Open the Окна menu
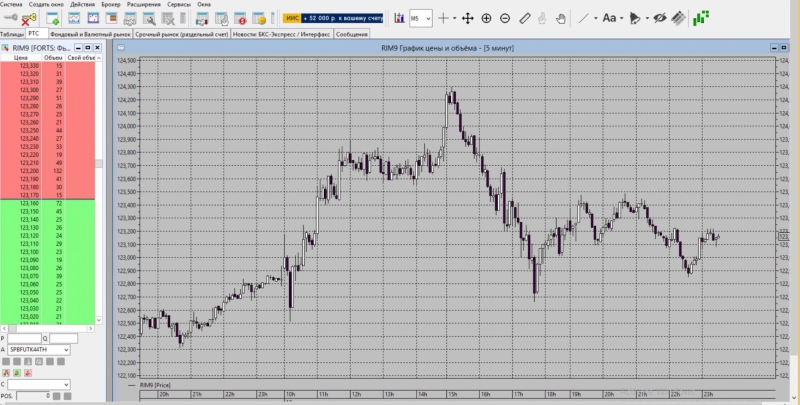The image size is (800, 405). click(x=204, y=4)
